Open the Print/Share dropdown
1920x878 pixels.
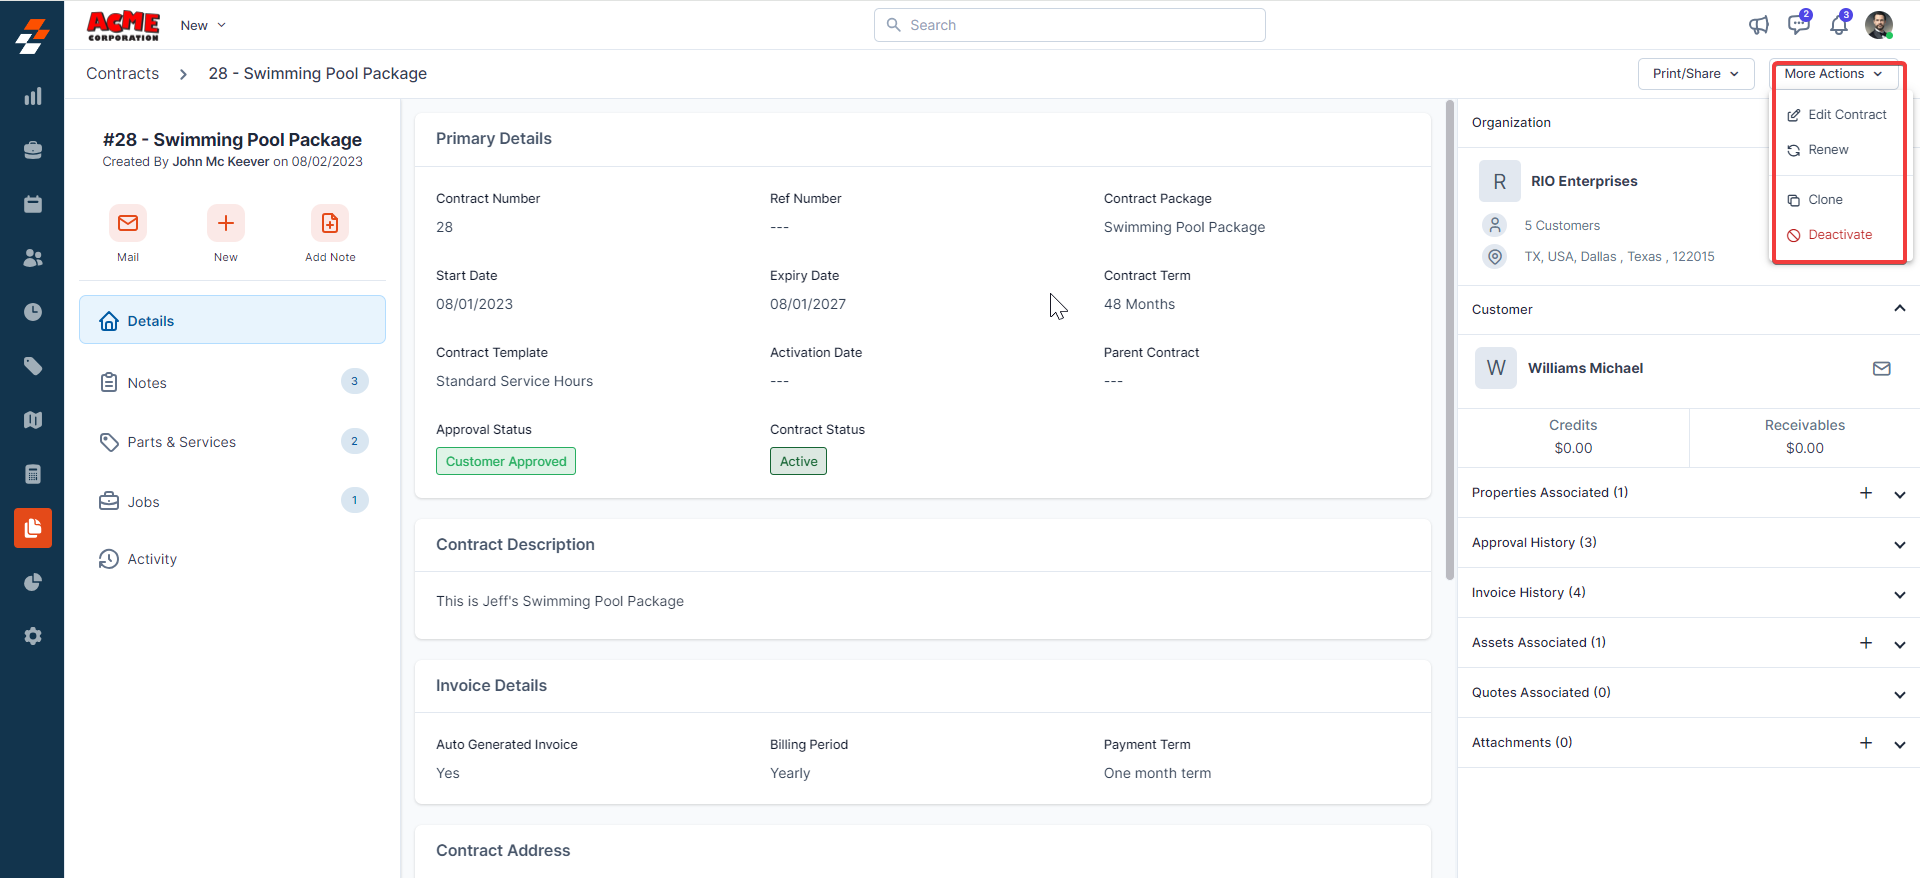(x=1695, y=74)
